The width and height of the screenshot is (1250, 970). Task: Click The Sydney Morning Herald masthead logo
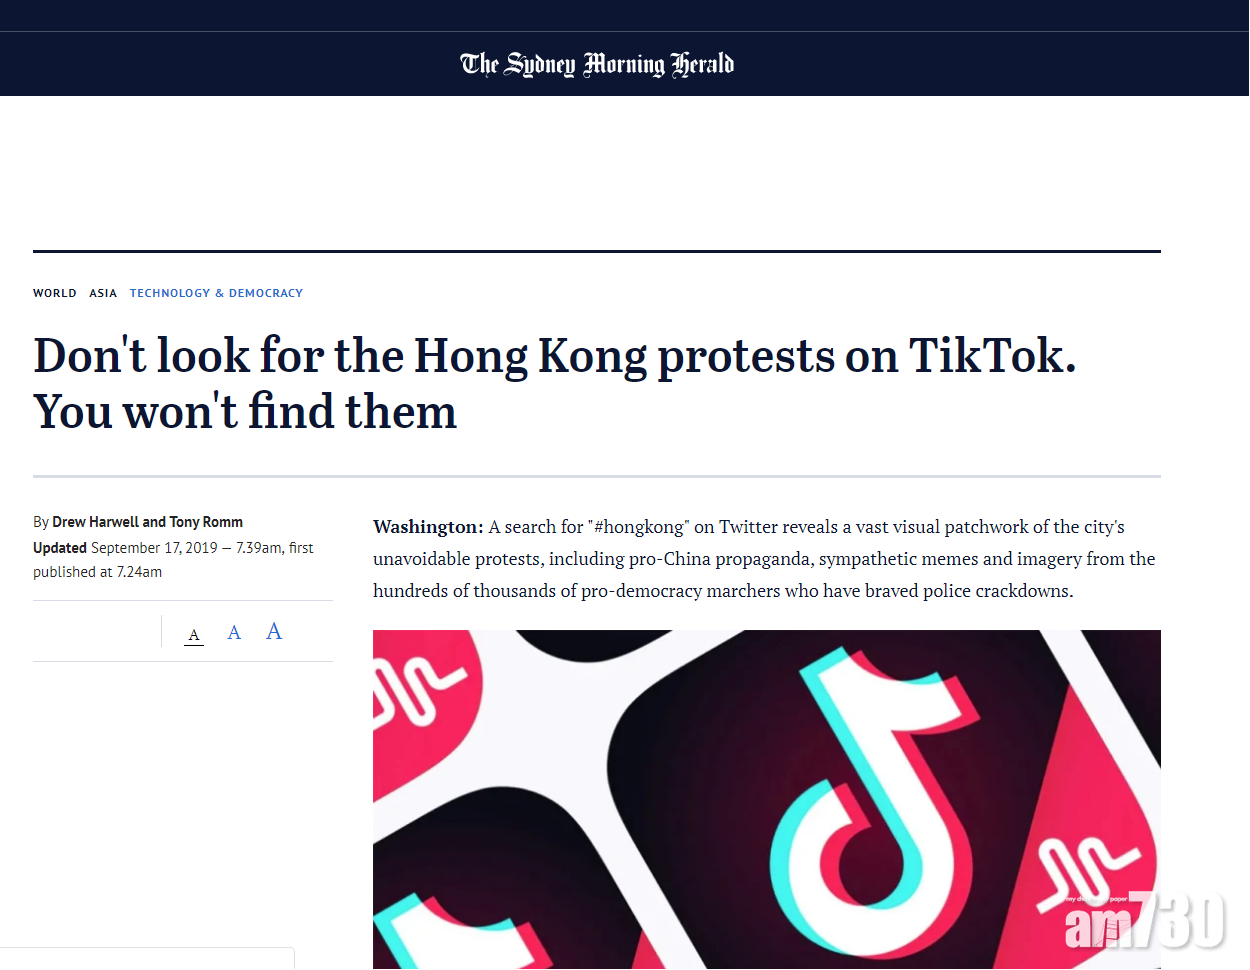(x=597, y=64)
